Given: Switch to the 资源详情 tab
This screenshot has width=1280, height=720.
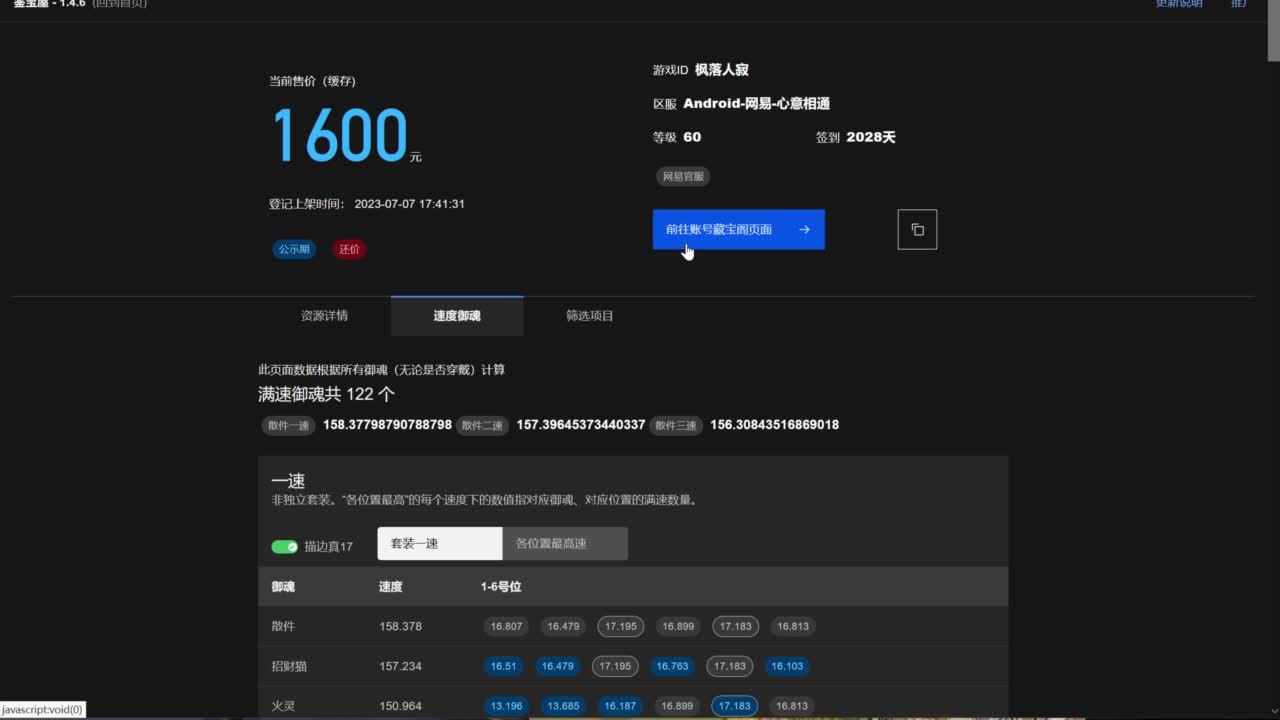Looking at the screenshot, I should click(x=324, y=316).
